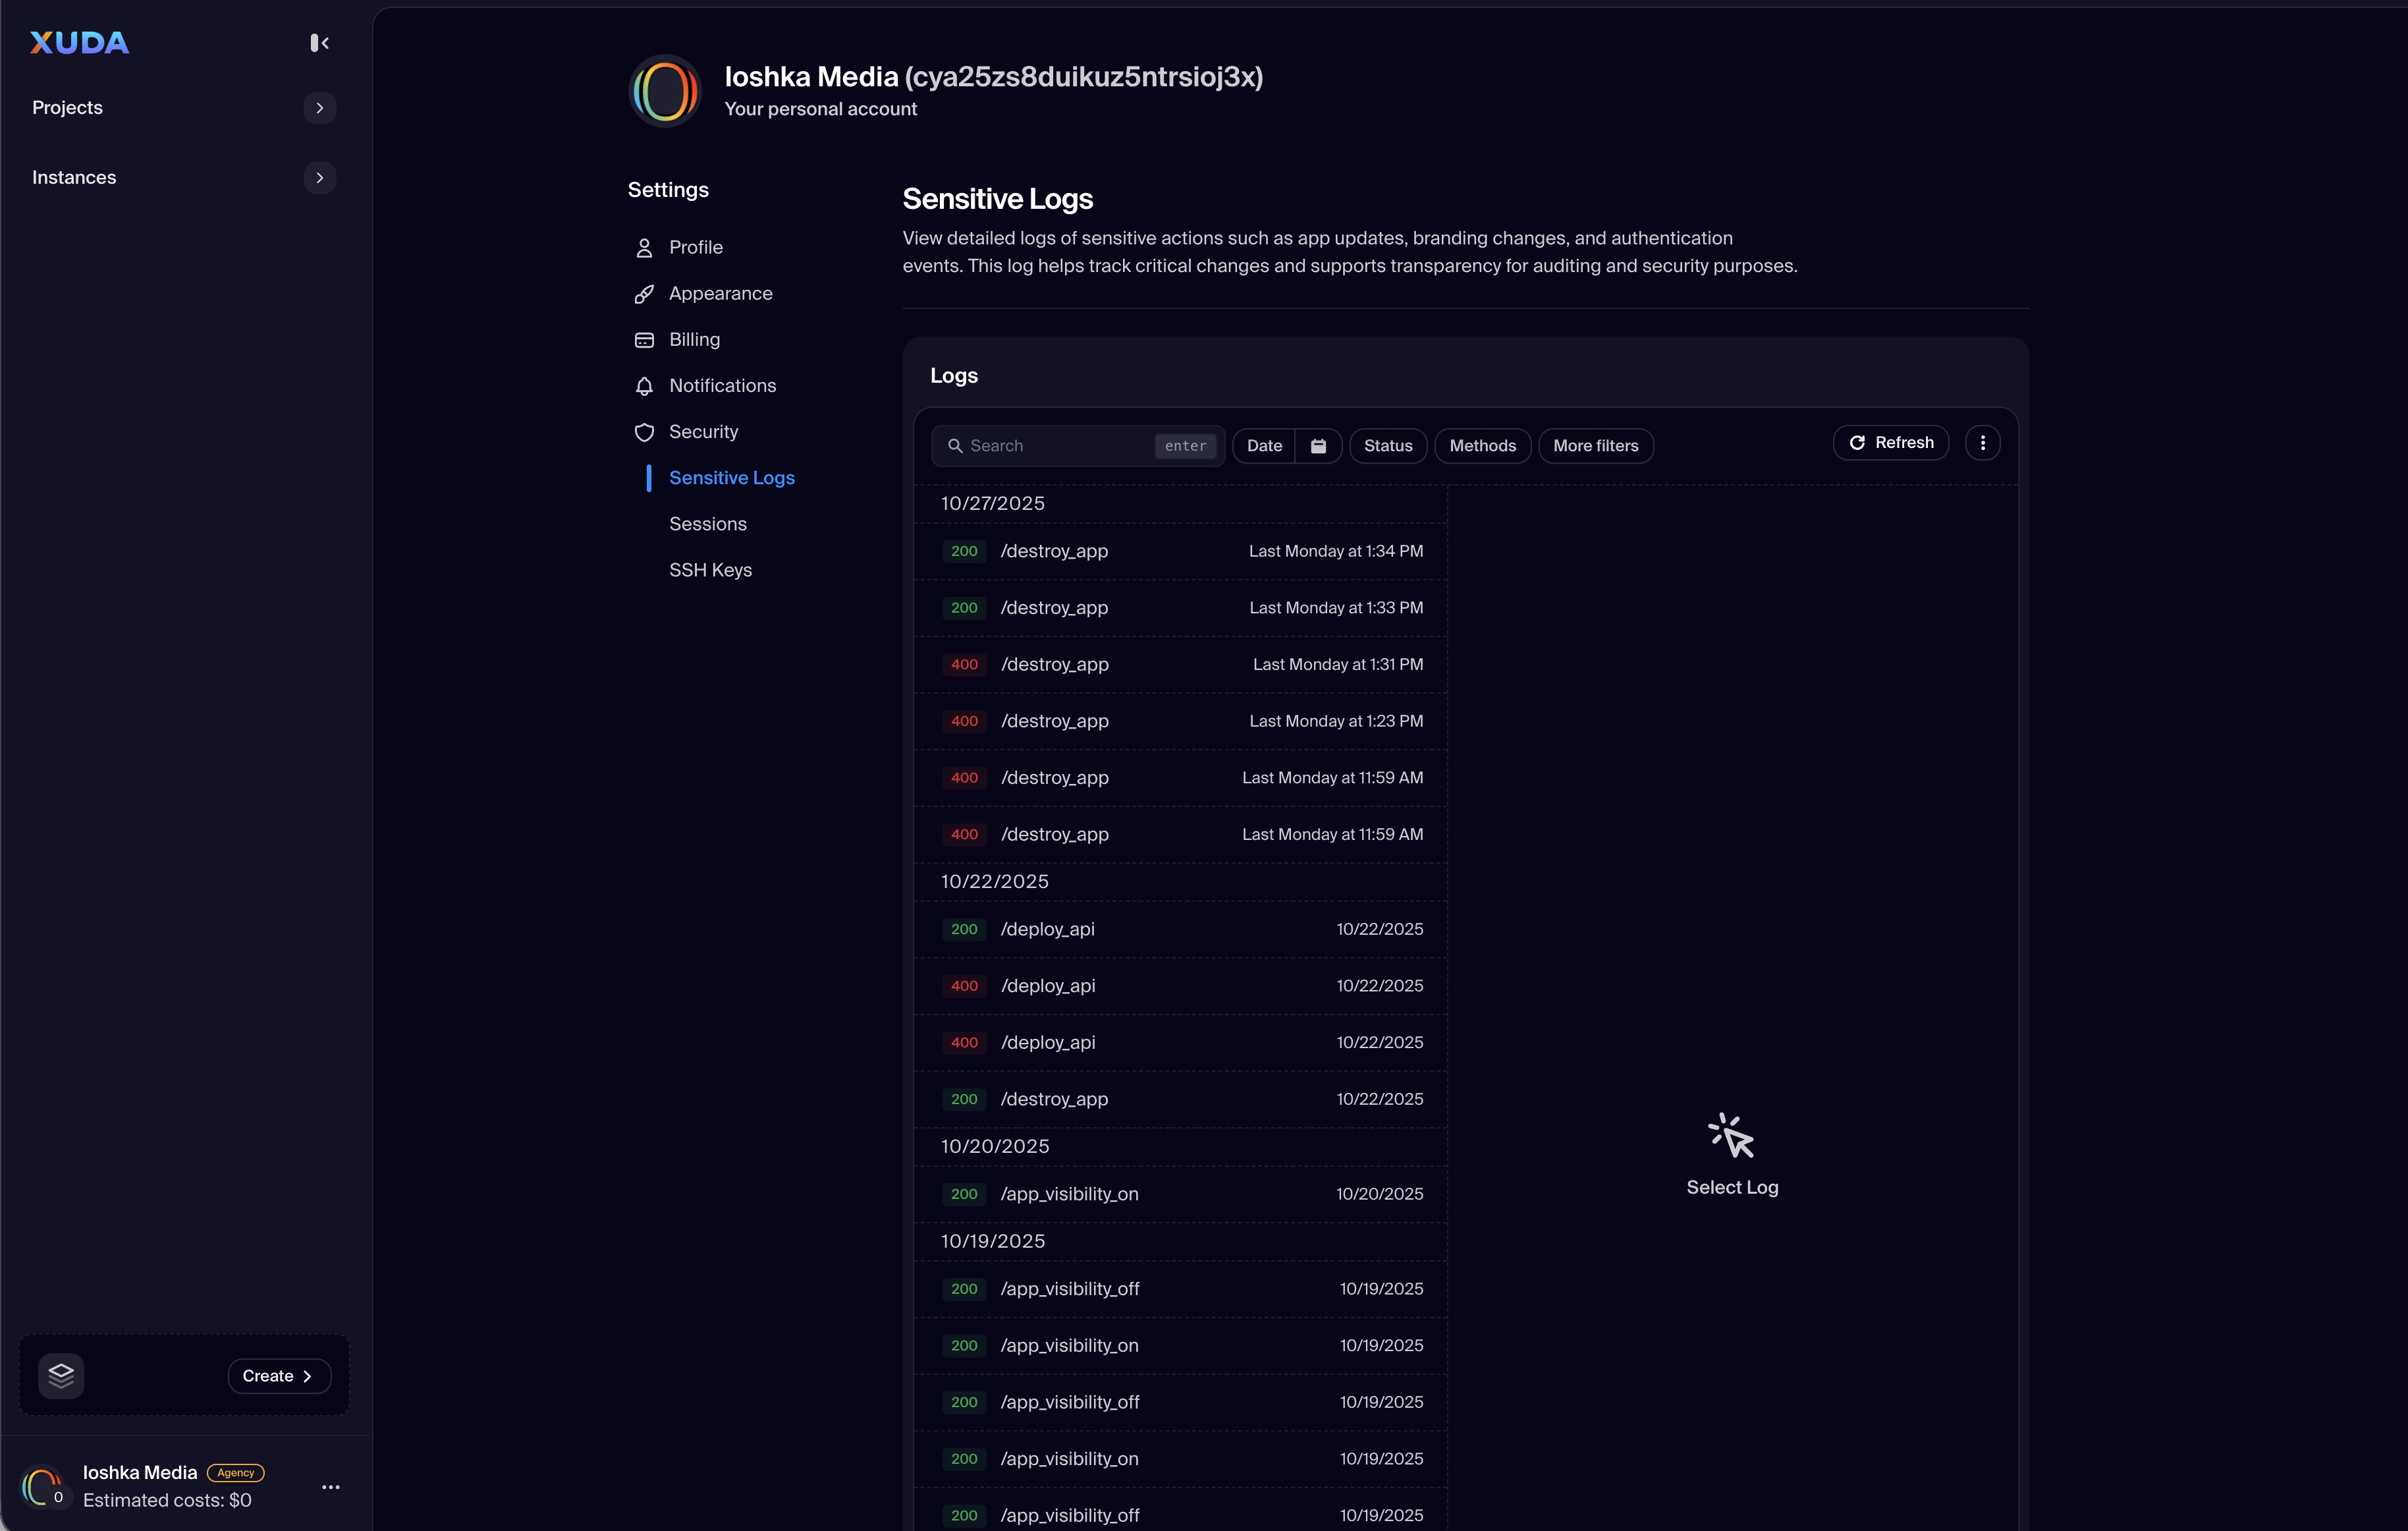Click the Ioshka Media profile avatar header
The width and height of the screenshot is (2408, 1531).
click(x=665, y=91)
